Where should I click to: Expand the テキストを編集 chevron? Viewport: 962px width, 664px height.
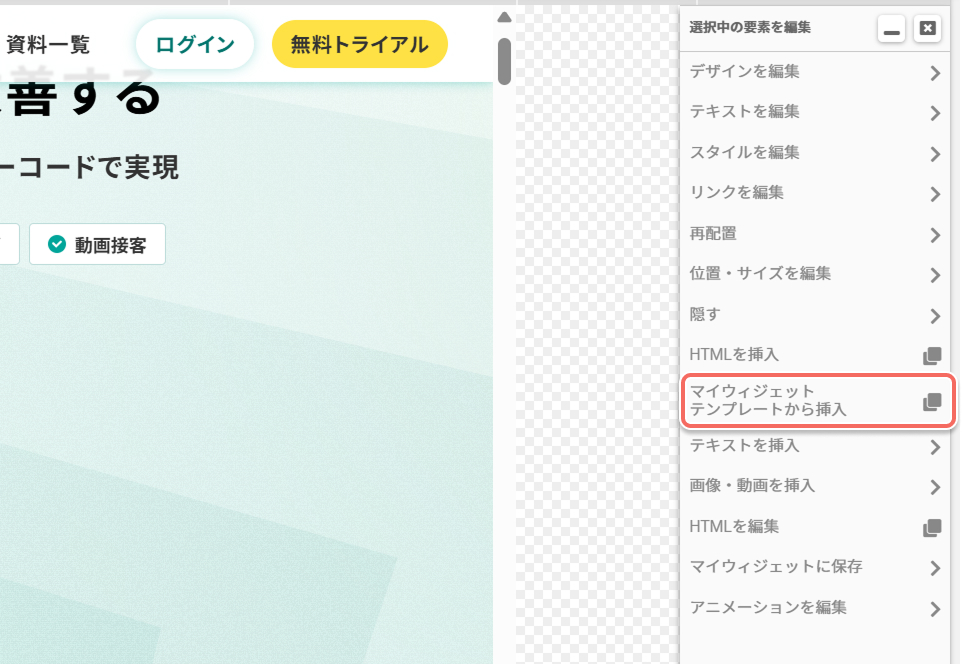pos(935,113)
